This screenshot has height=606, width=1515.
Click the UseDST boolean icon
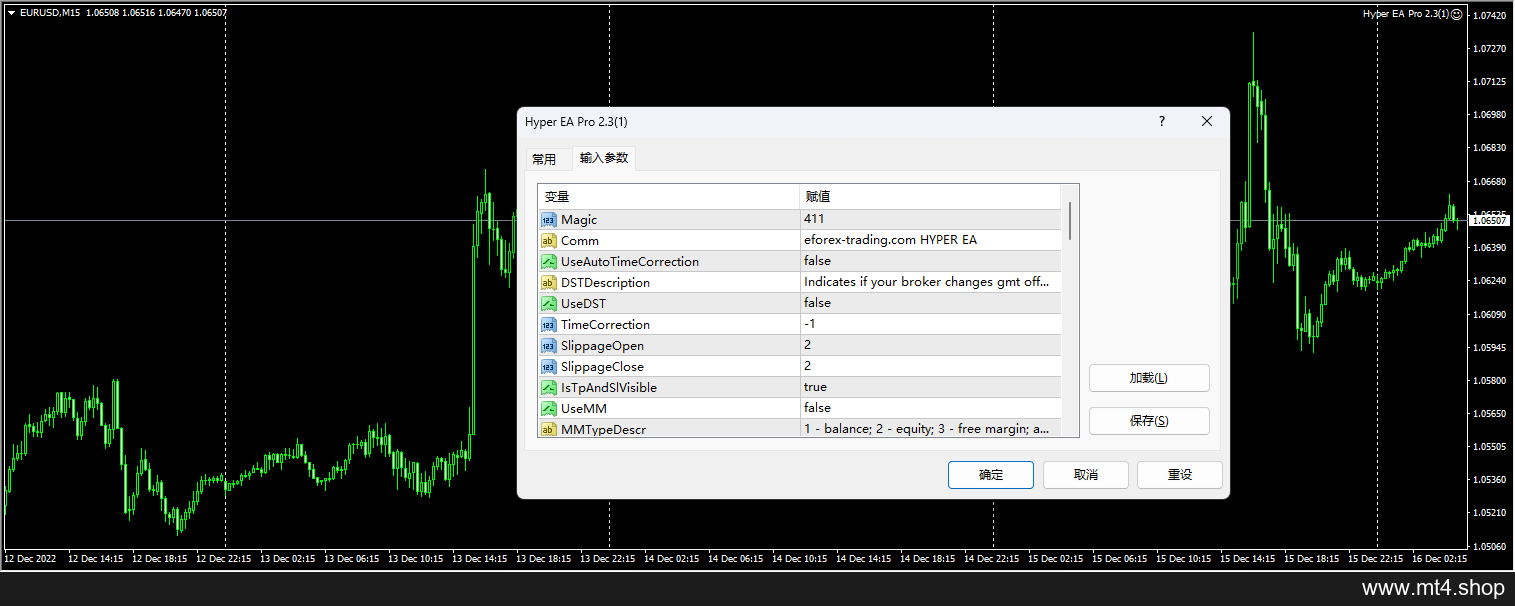coord(548,303)
